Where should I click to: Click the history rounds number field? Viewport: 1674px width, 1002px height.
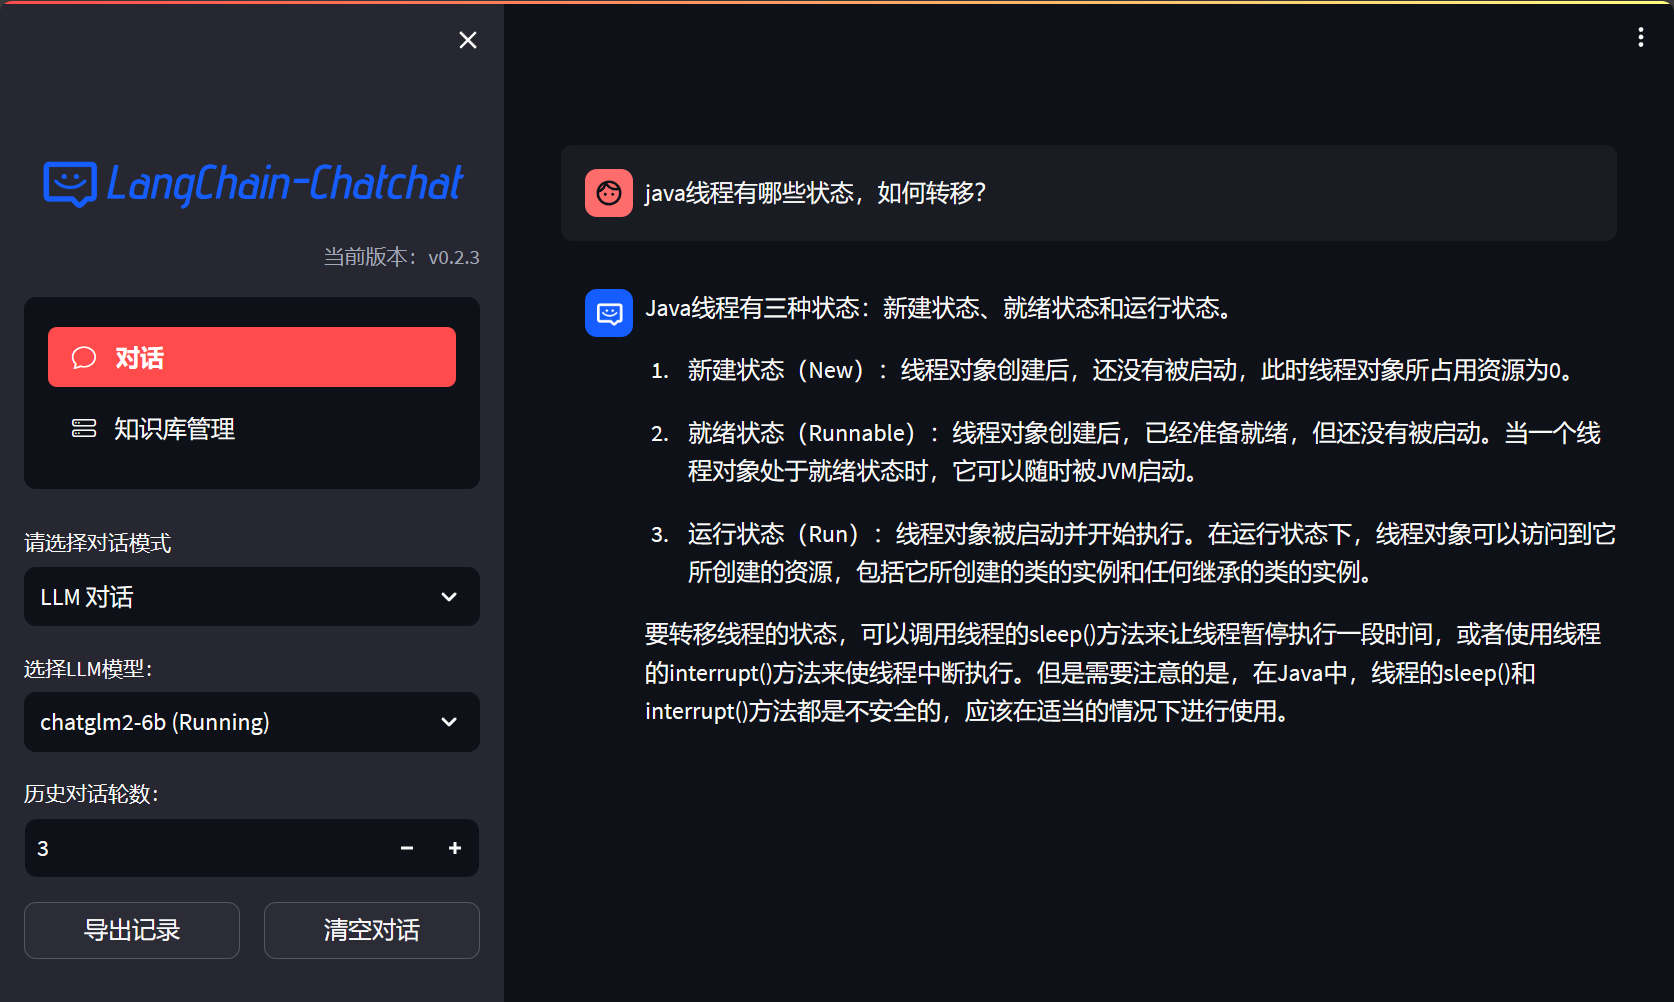tap(200, 848)
